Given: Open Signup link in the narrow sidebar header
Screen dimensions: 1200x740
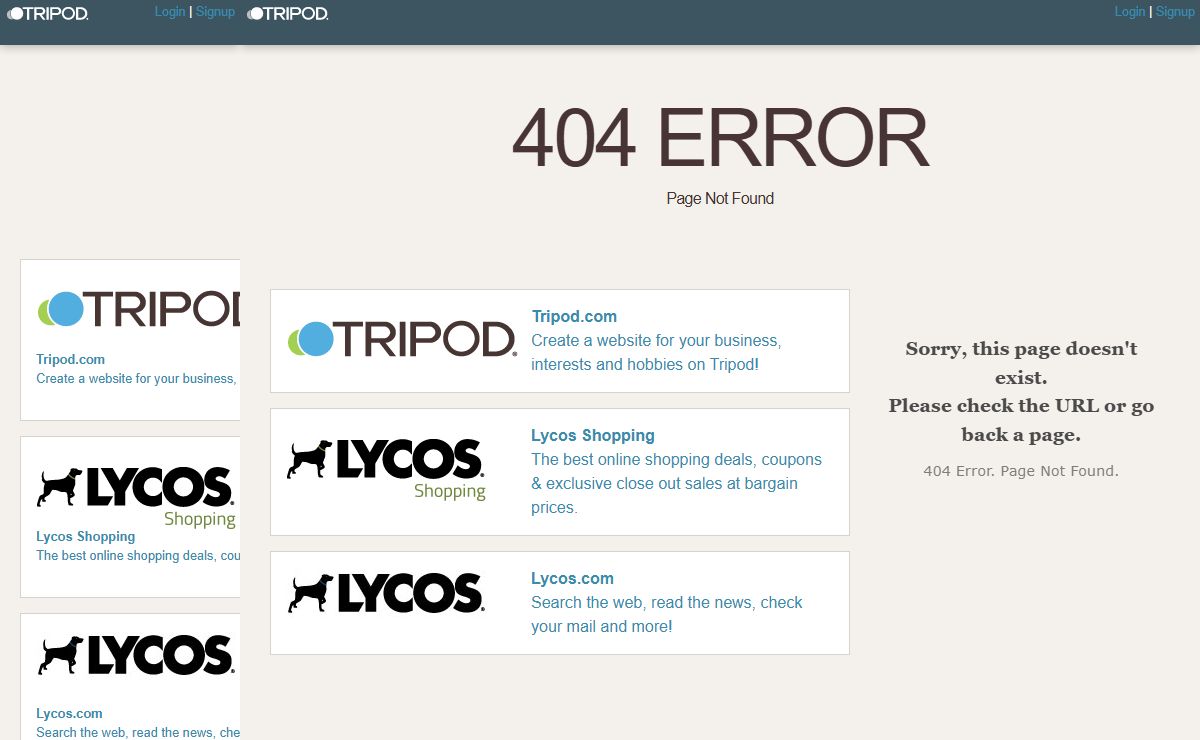Looking at the screenshot, I should tap(215, 12).
